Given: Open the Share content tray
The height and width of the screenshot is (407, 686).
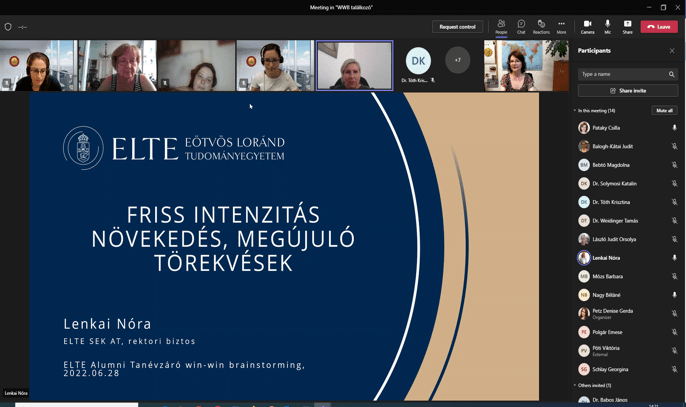Looking at the screenshot, I should tap(627, 26).
